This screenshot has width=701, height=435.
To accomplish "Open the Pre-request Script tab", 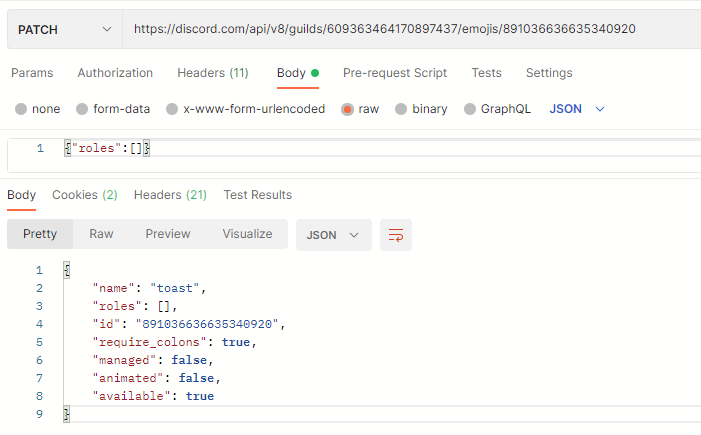I will [x=395, y=73].
